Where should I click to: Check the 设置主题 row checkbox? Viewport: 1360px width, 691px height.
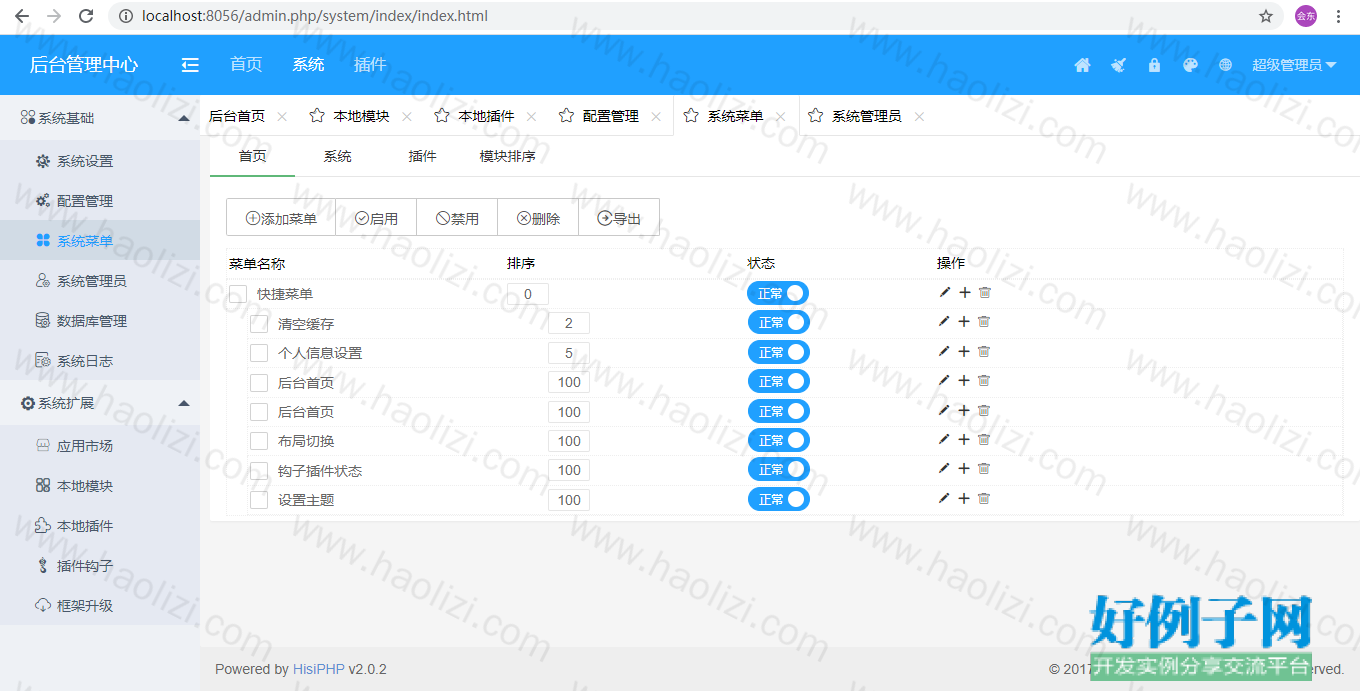coord(259,500)
